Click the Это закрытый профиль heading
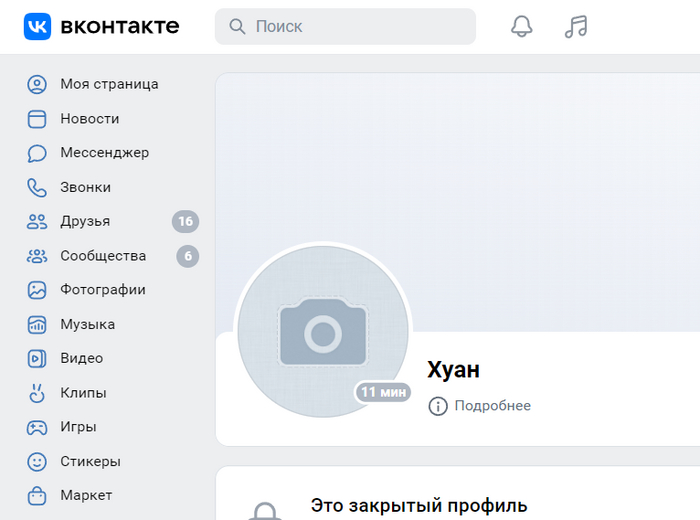Screen dimensions: 700x520 [x=419, y=506]
